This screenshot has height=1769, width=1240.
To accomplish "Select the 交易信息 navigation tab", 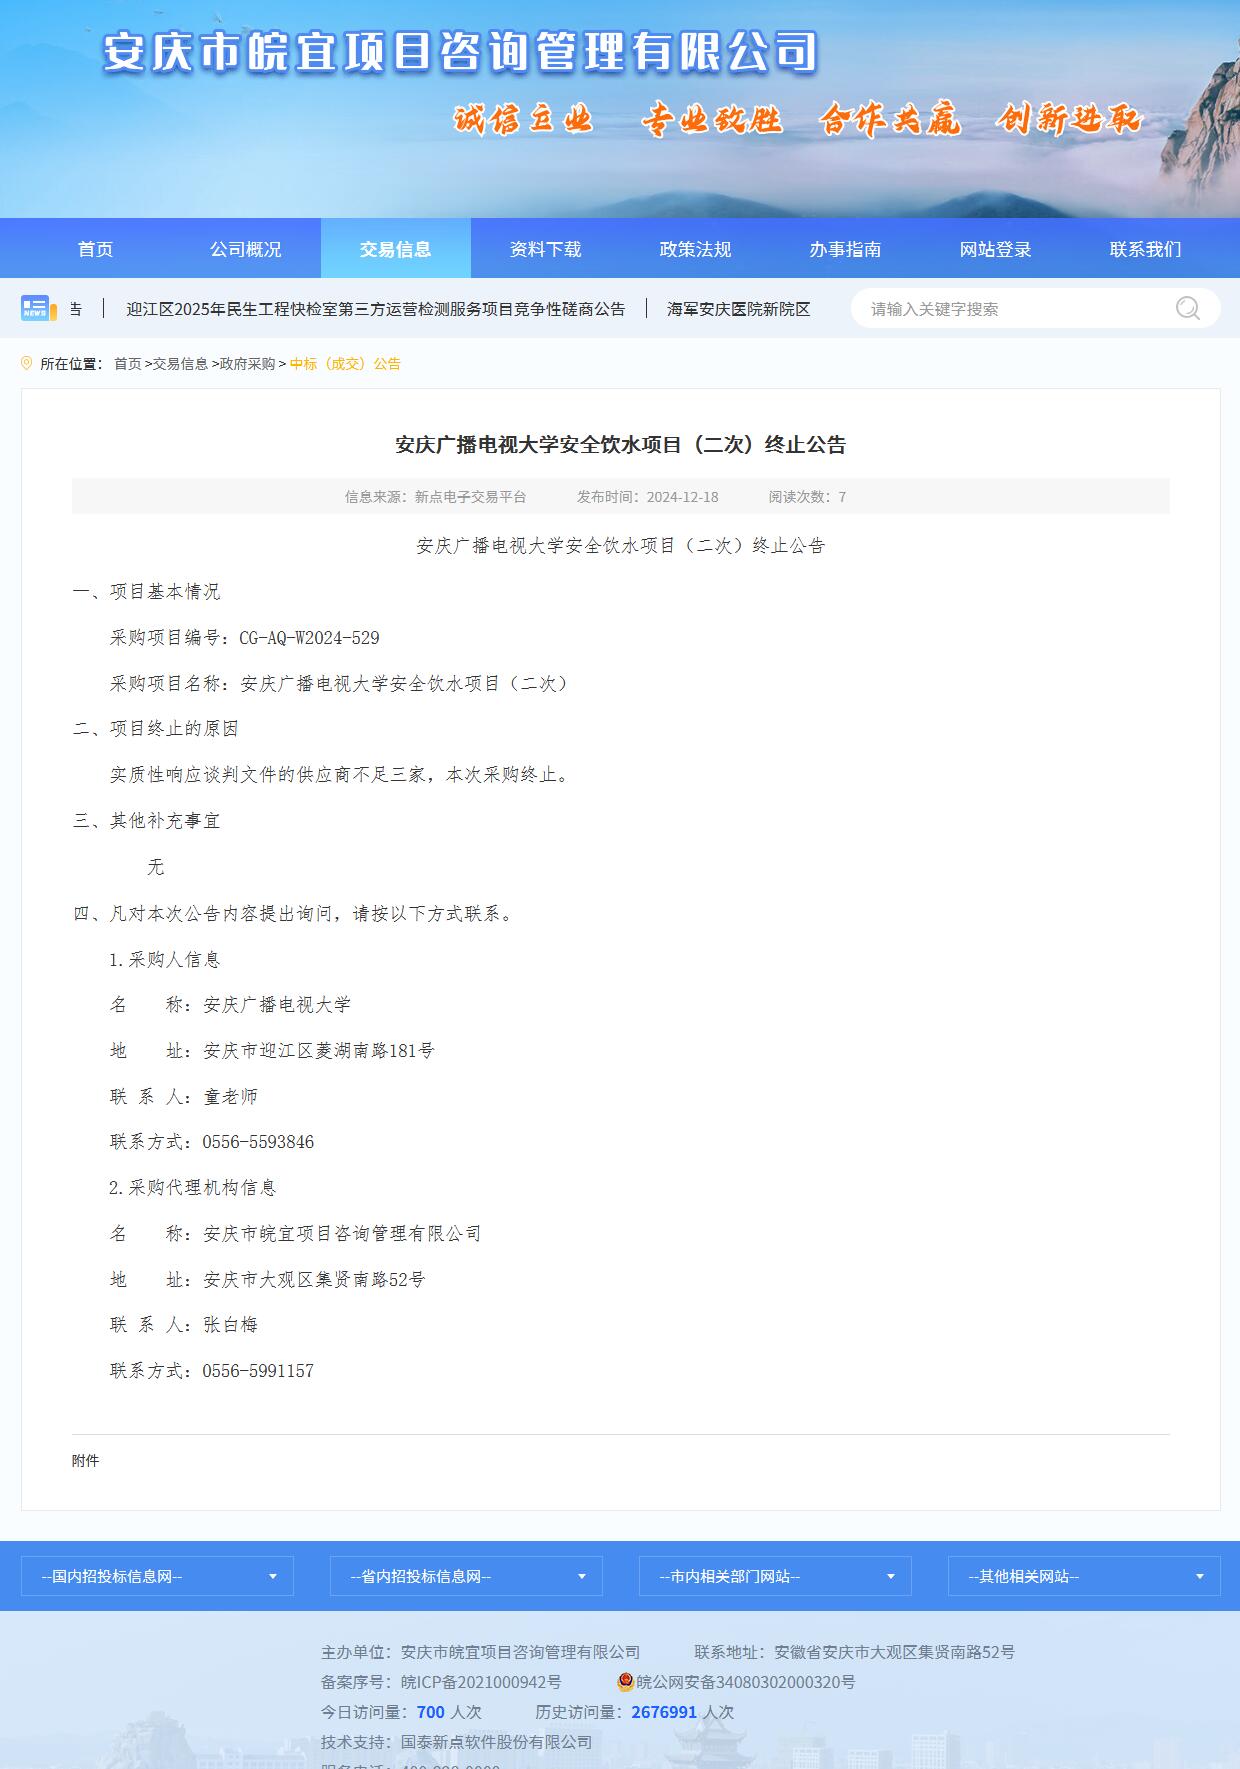I will point(396,249).
